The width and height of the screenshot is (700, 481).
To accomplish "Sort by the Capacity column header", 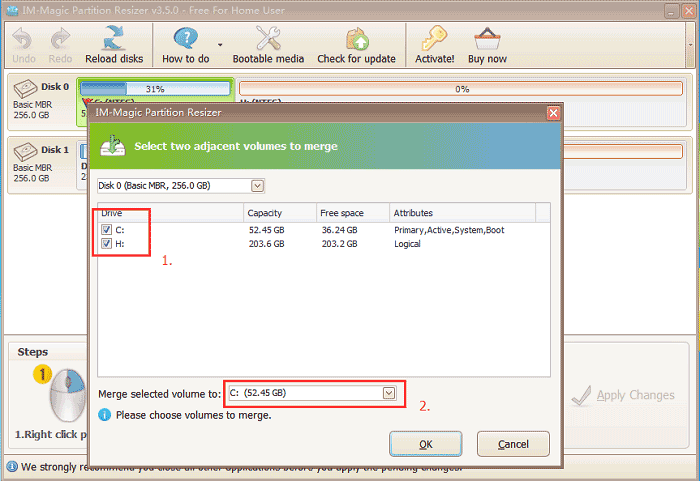I will coord(280,213).
